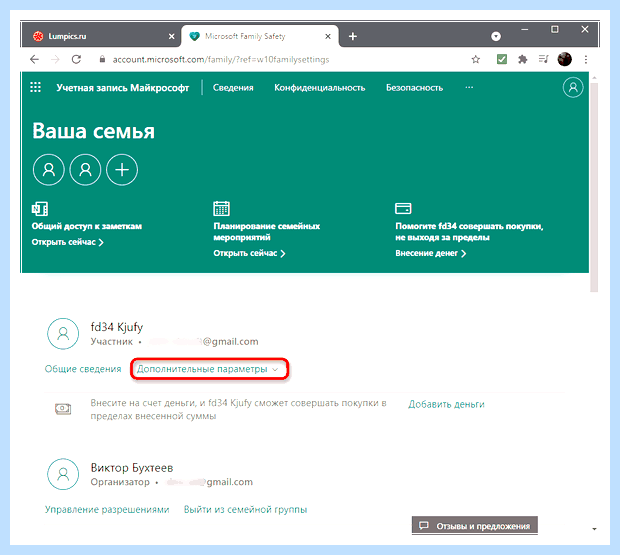Open the Microsoft apps grid launcher
Viewport: 620px width, 555px height.
(36, 87)
